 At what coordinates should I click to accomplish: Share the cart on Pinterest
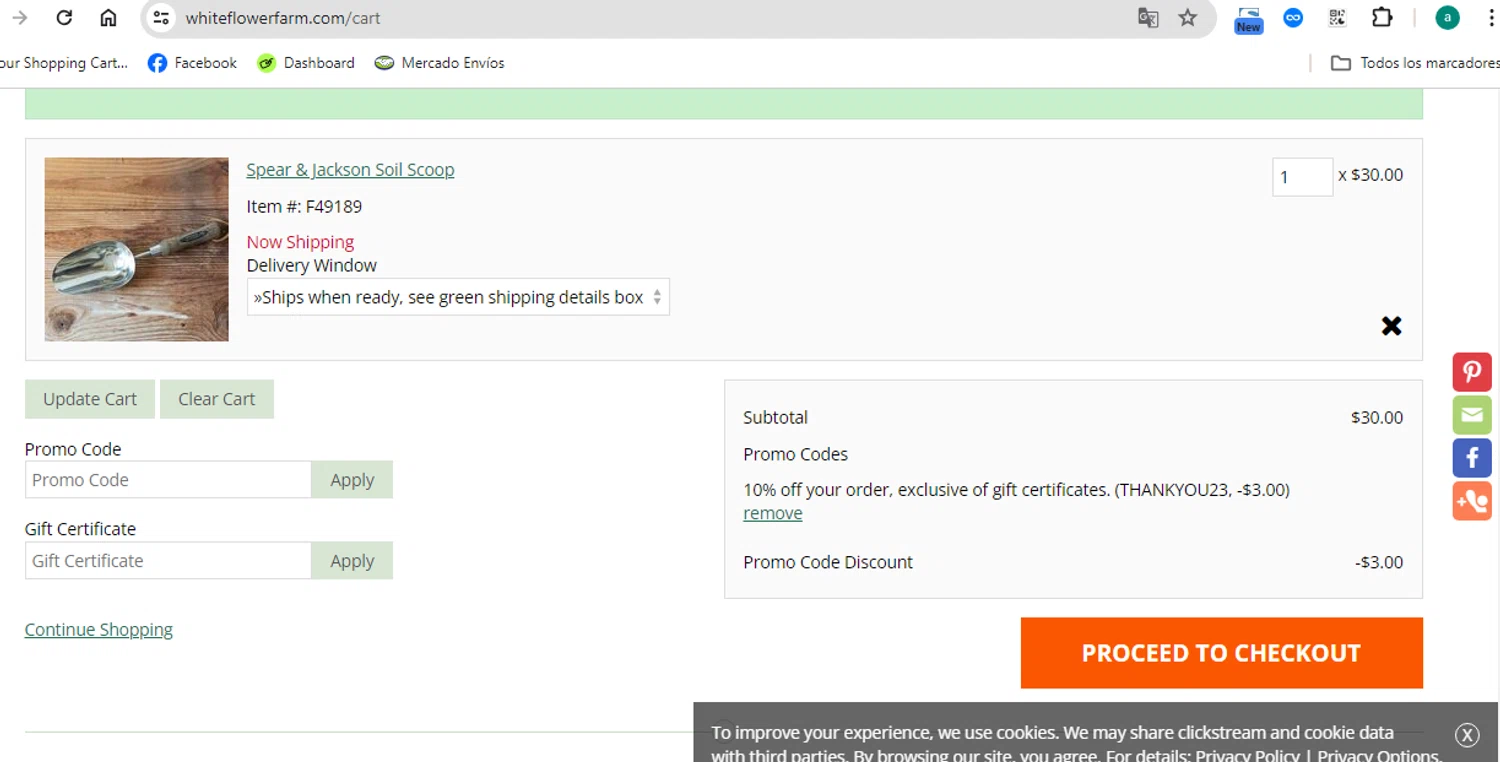(x=1472, y=372)
